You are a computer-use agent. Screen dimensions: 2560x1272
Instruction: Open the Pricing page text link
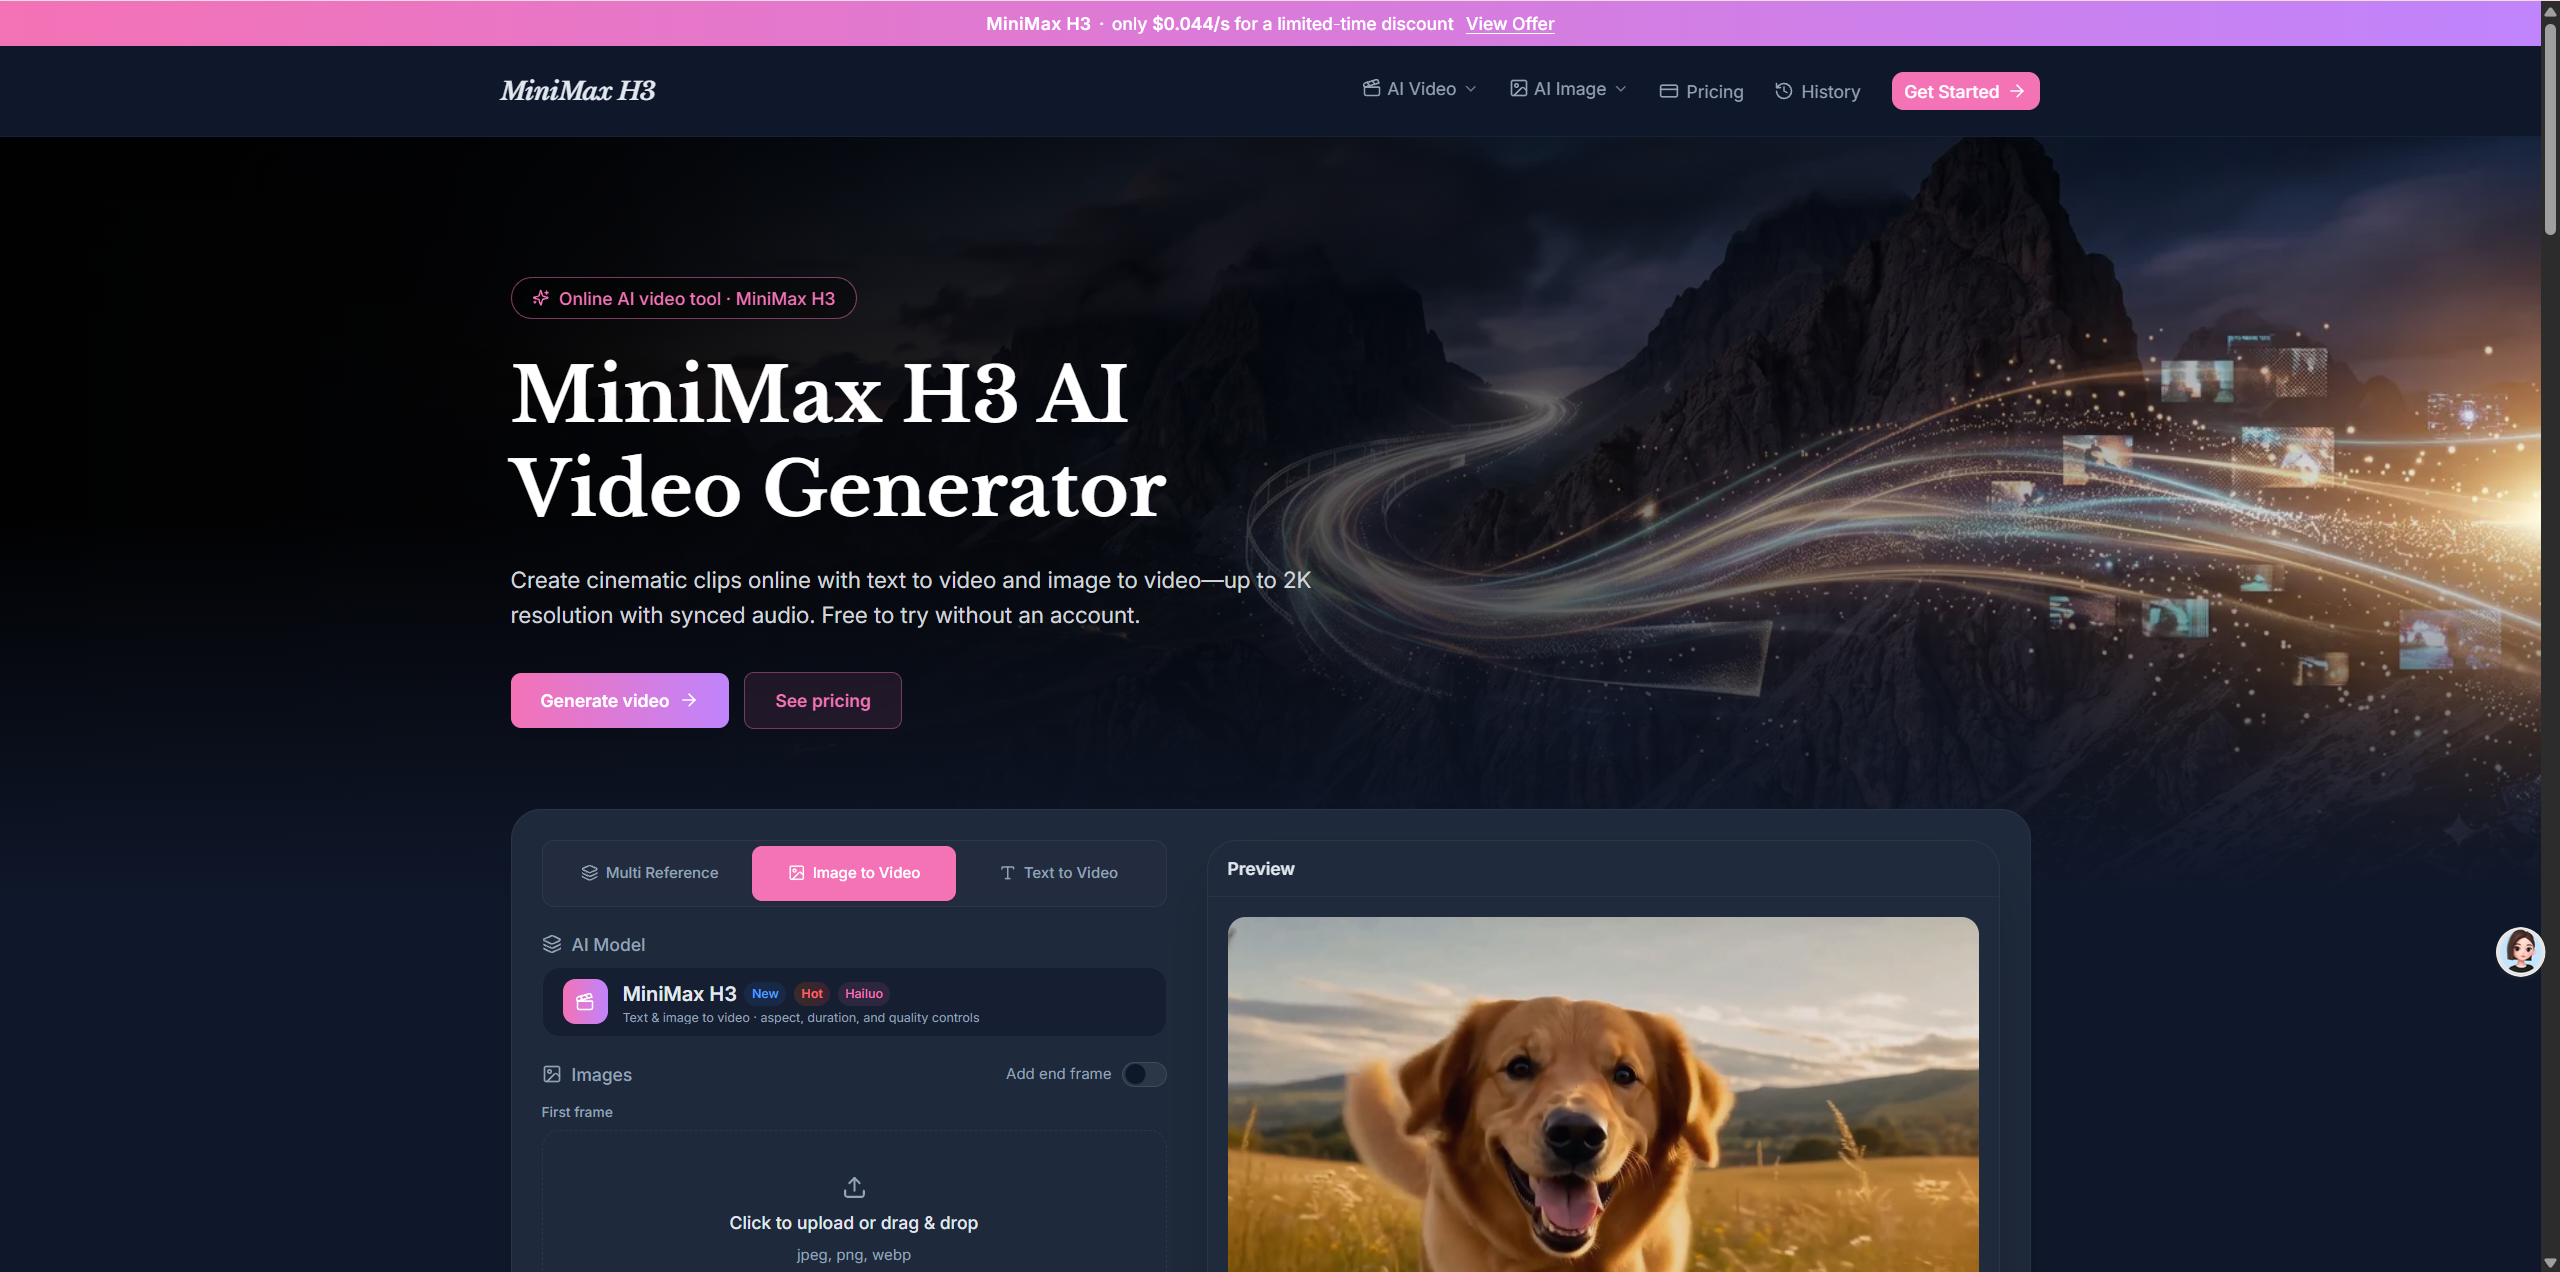pyautogui.click(x=1714, y=92)
